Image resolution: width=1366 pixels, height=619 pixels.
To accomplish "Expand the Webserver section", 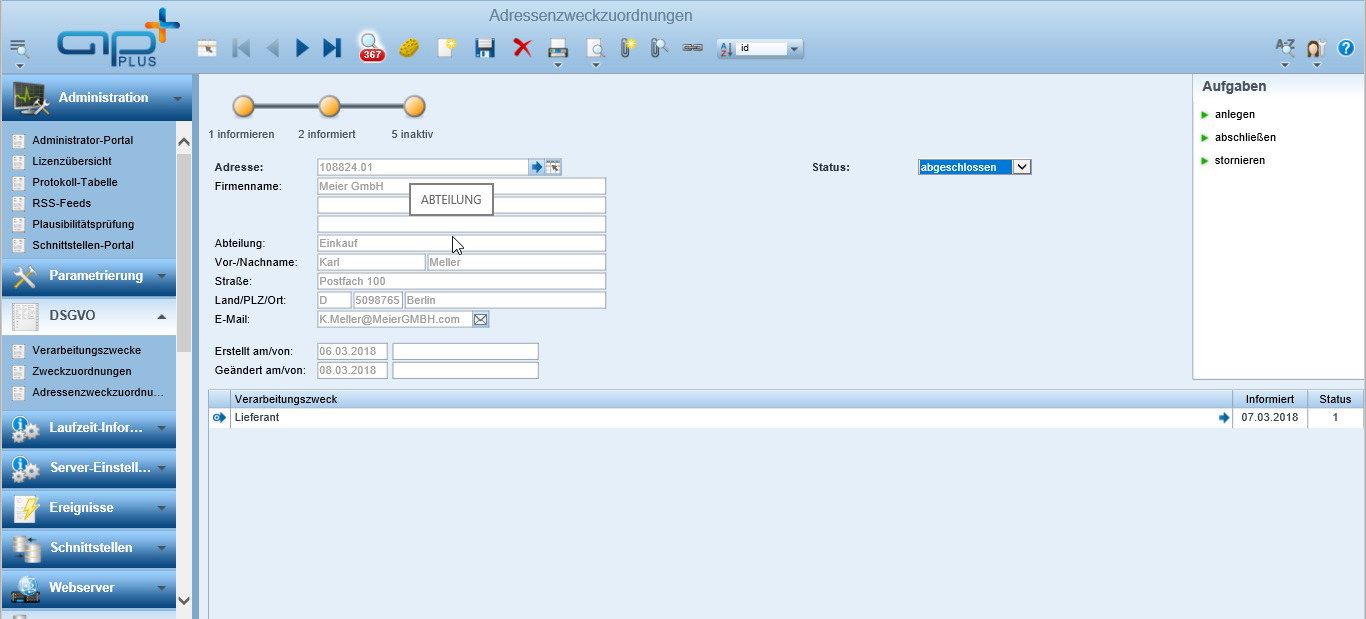I will point(89,588).
